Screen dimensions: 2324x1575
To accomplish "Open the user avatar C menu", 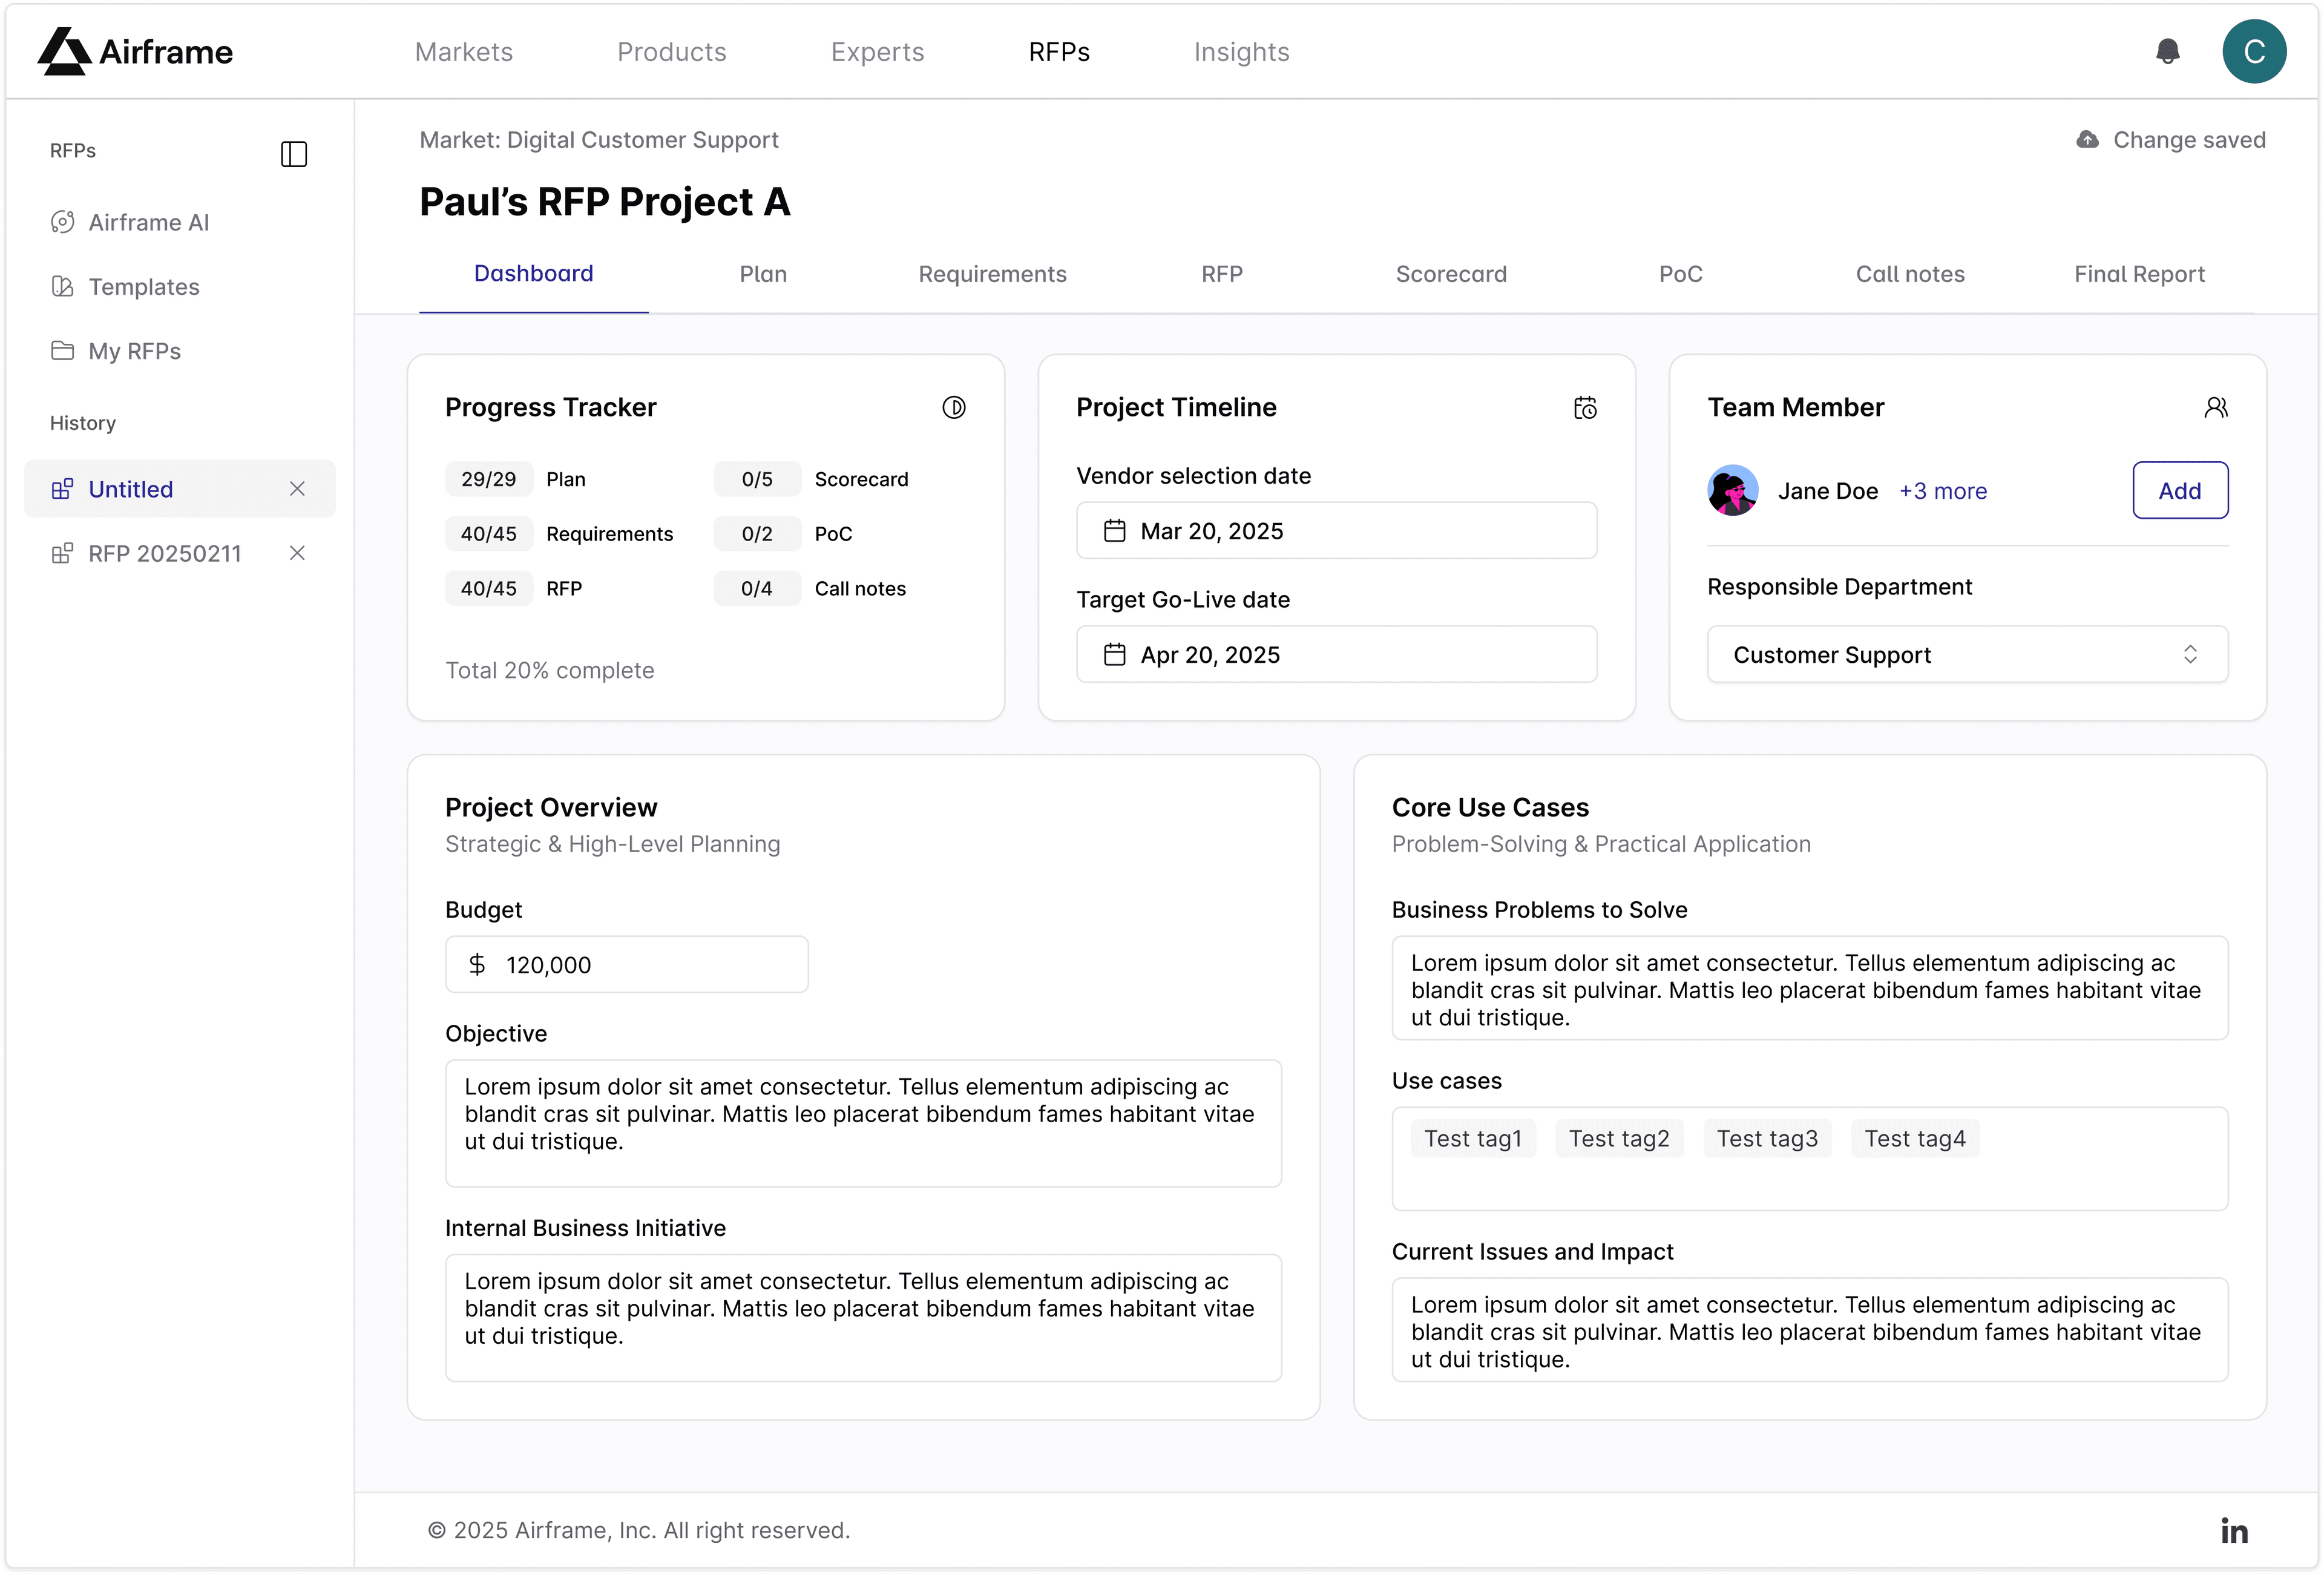I will coord(2254,51).
